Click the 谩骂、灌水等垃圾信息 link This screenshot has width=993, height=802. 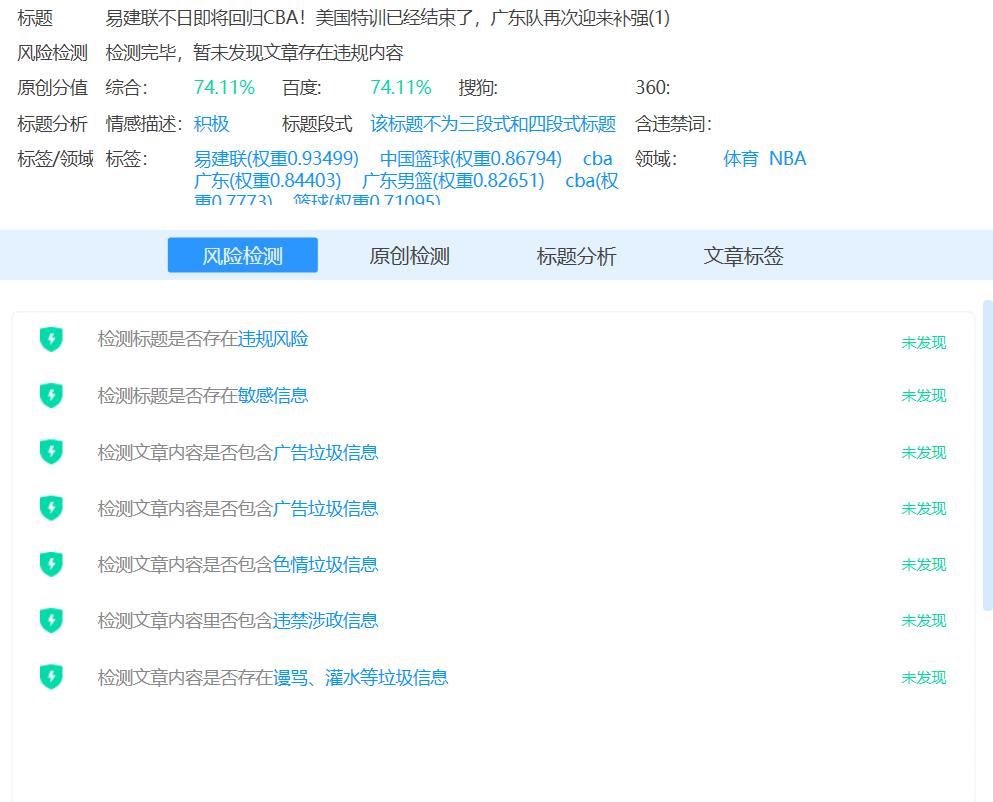(x=360, y=677)
